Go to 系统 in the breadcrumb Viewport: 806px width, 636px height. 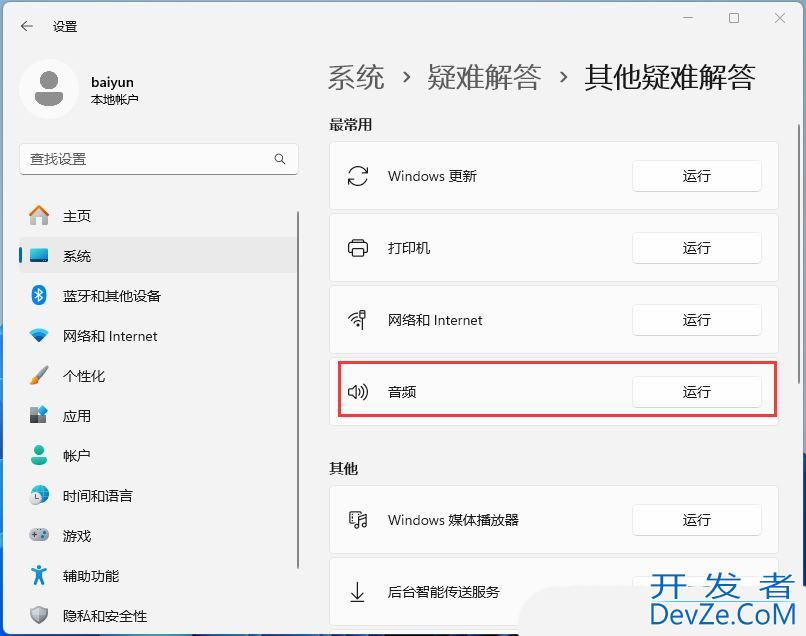click(356, 78)
